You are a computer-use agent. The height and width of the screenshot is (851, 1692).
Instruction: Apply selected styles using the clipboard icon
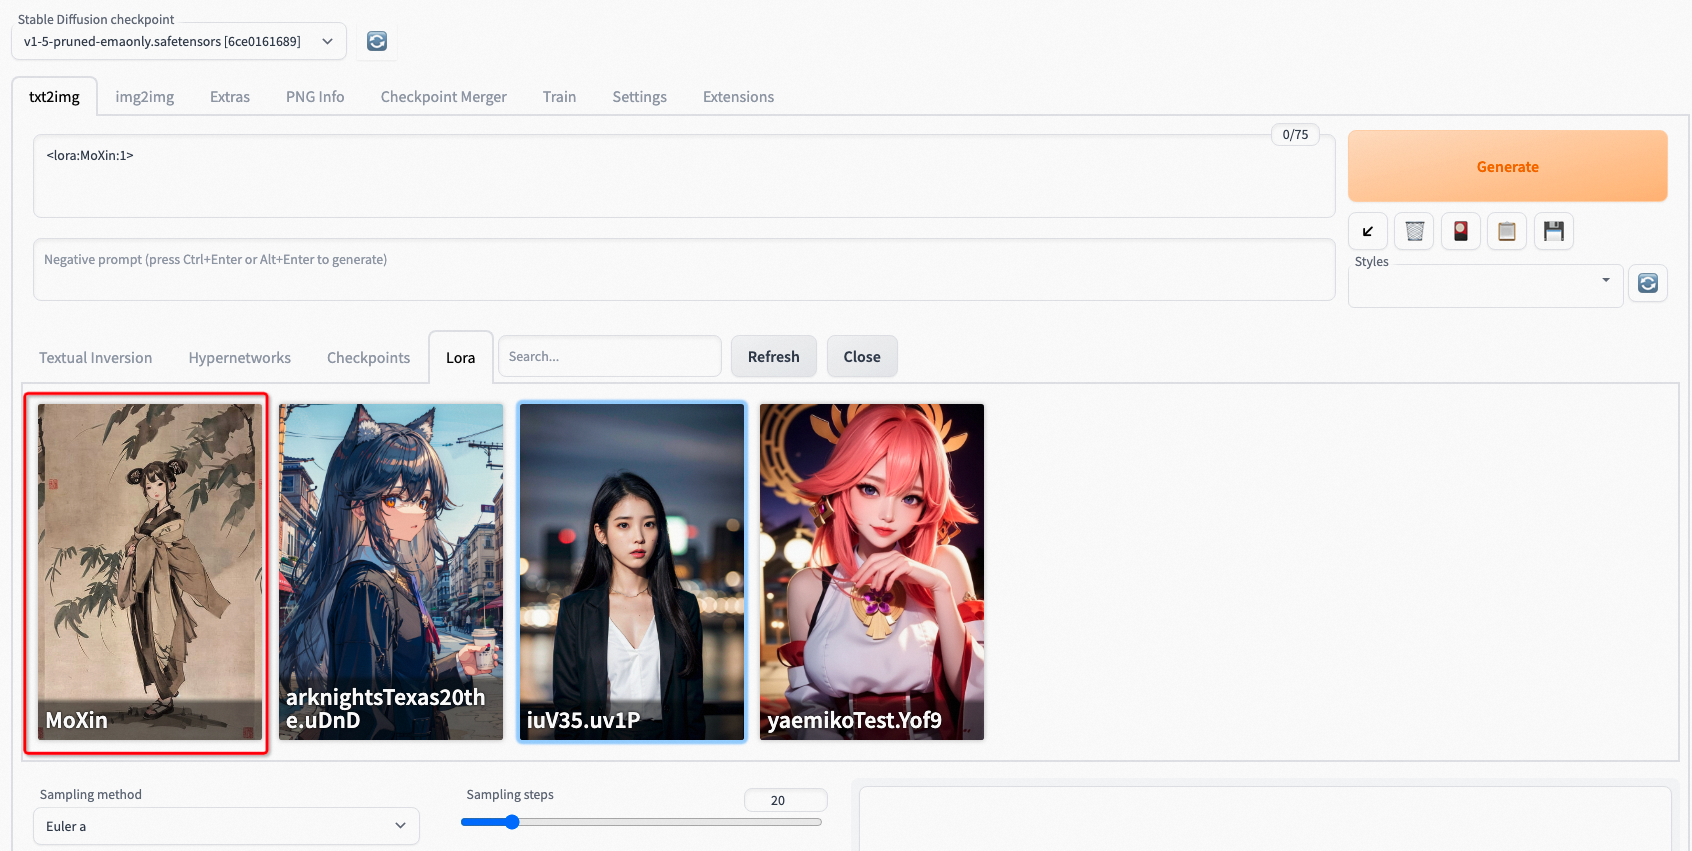tap(1506, 232)
